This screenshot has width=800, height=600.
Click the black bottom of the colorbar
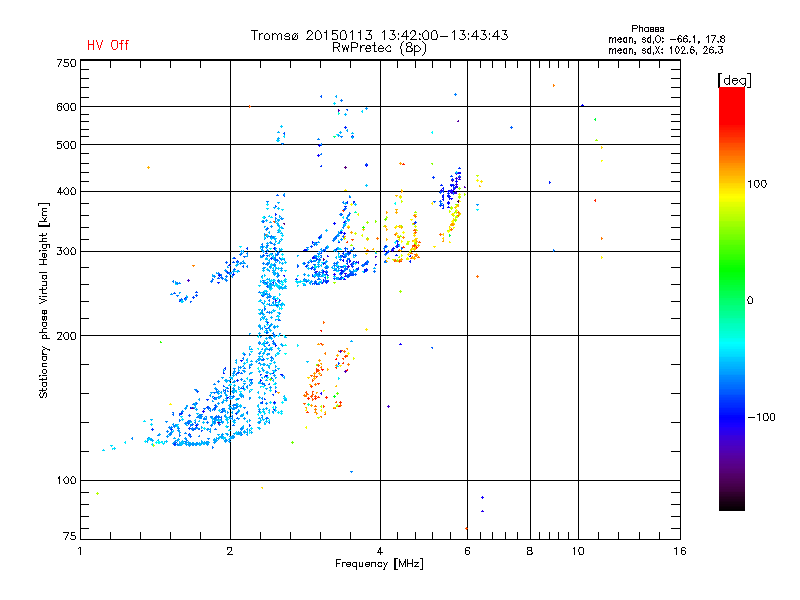[x=732, y=503]
